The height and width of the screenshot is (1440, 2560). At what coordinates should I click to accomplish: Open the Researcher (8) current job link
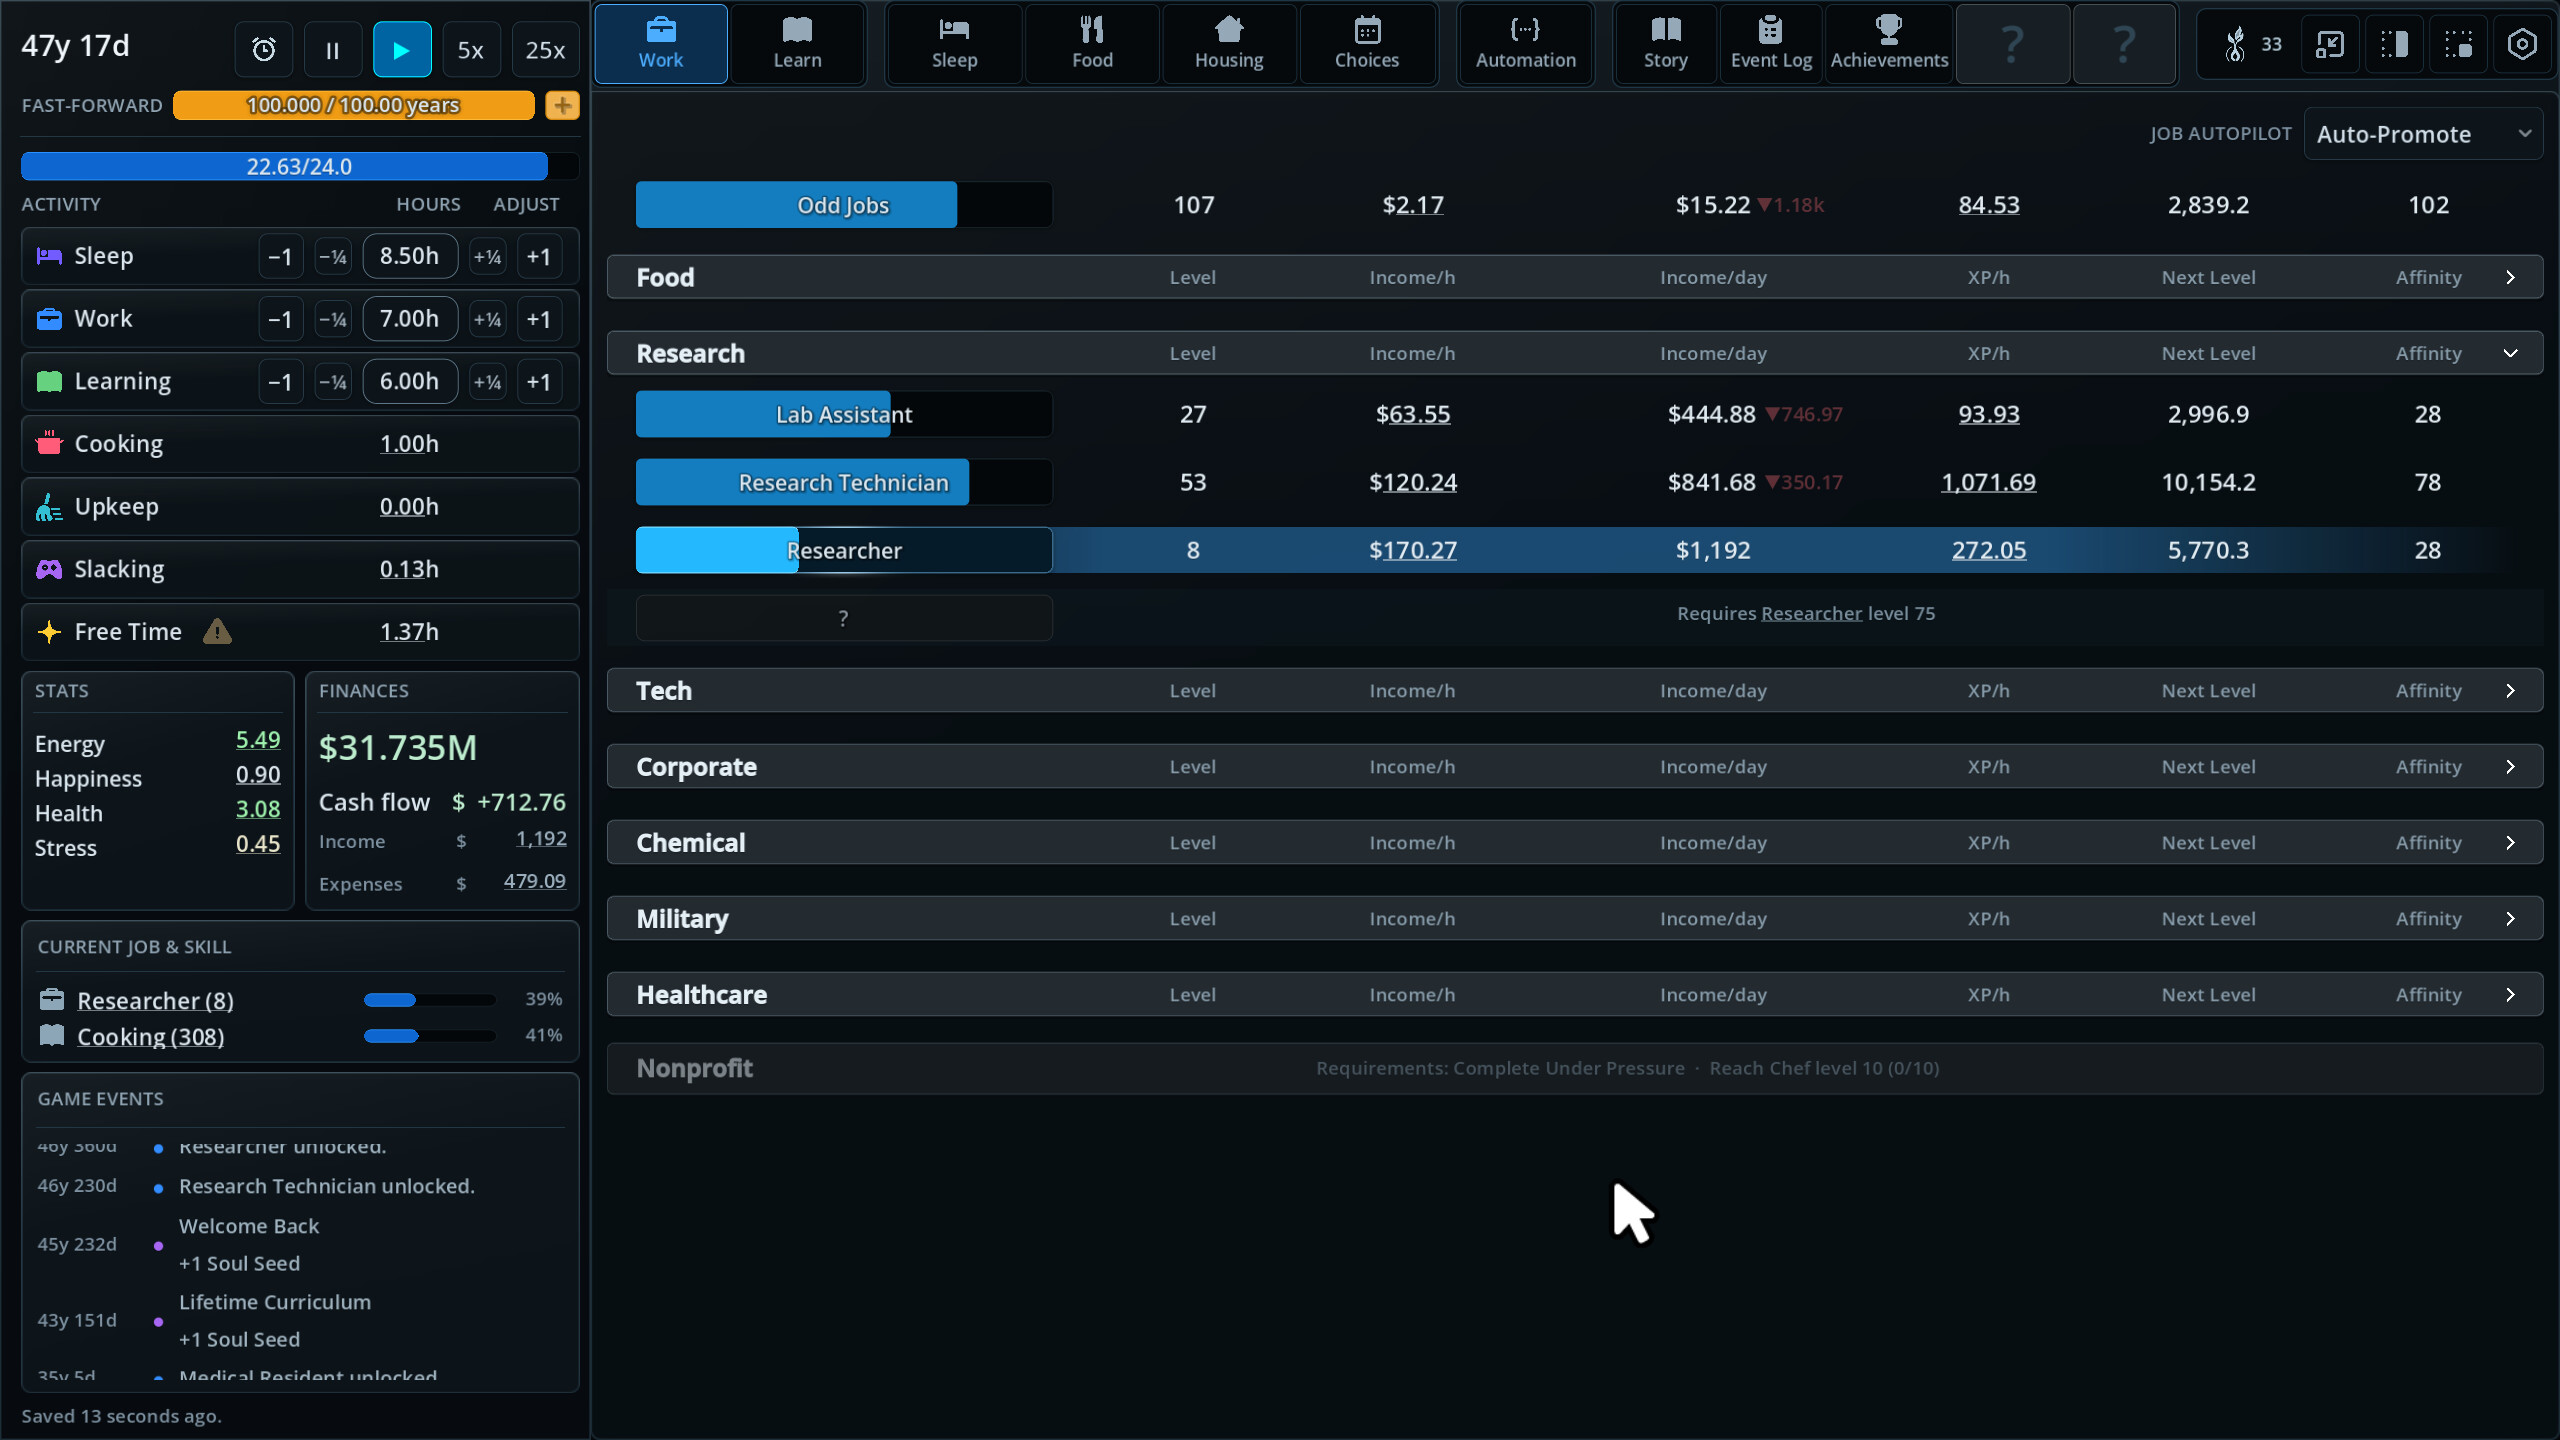(155, 1000)
